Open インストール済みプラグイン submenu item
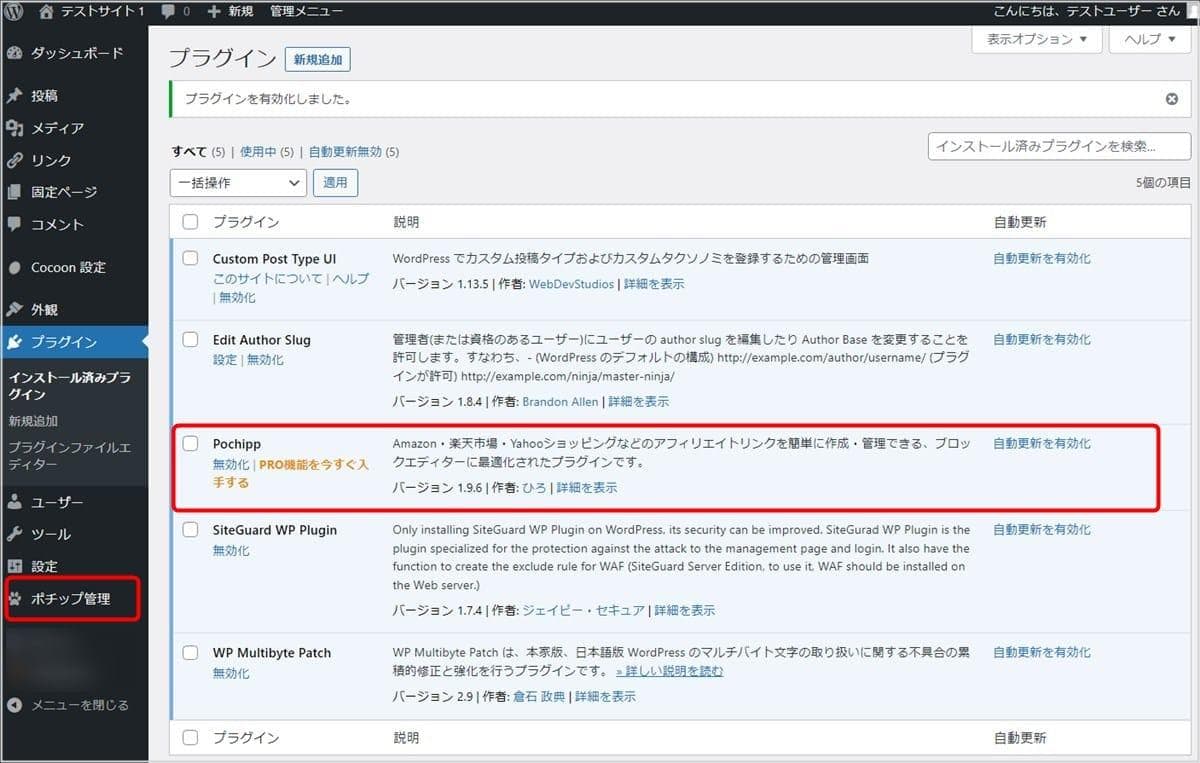The width and height of the screenshot is (1200, 763). [x=69, y=386]
